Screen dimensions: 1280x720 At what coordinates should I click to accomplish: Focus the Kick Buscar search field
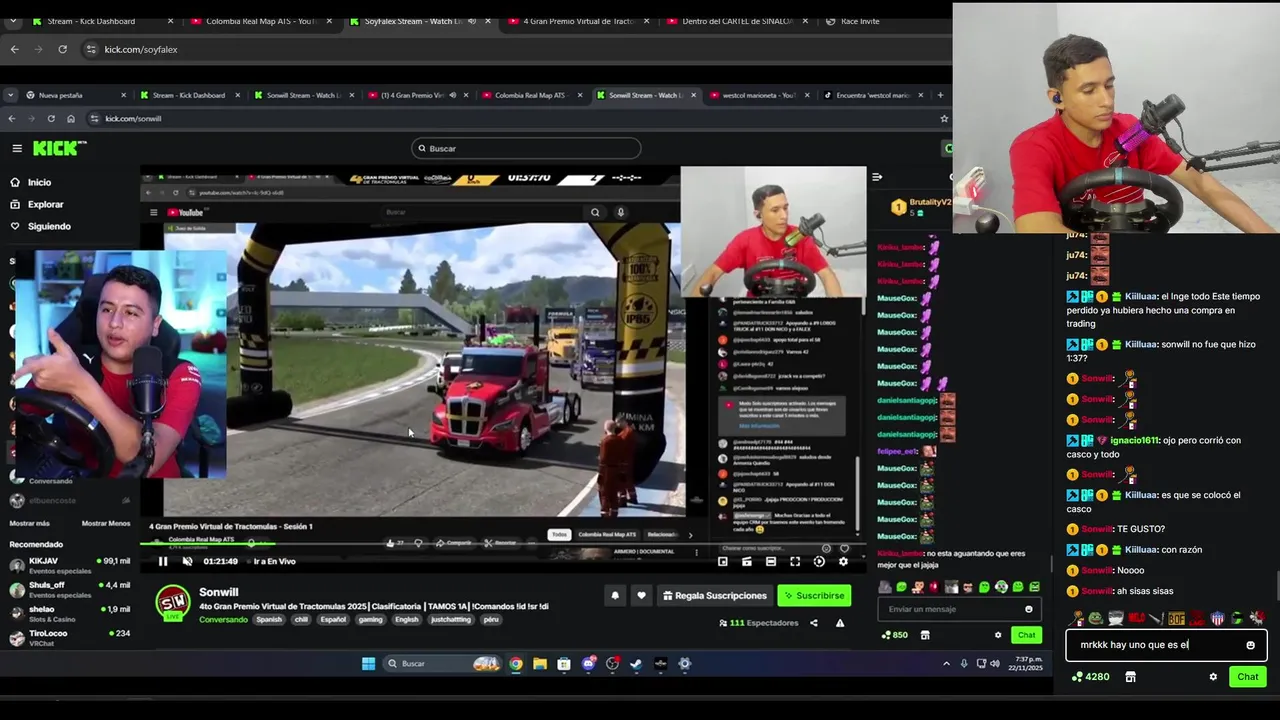click(x=526, y=148)
